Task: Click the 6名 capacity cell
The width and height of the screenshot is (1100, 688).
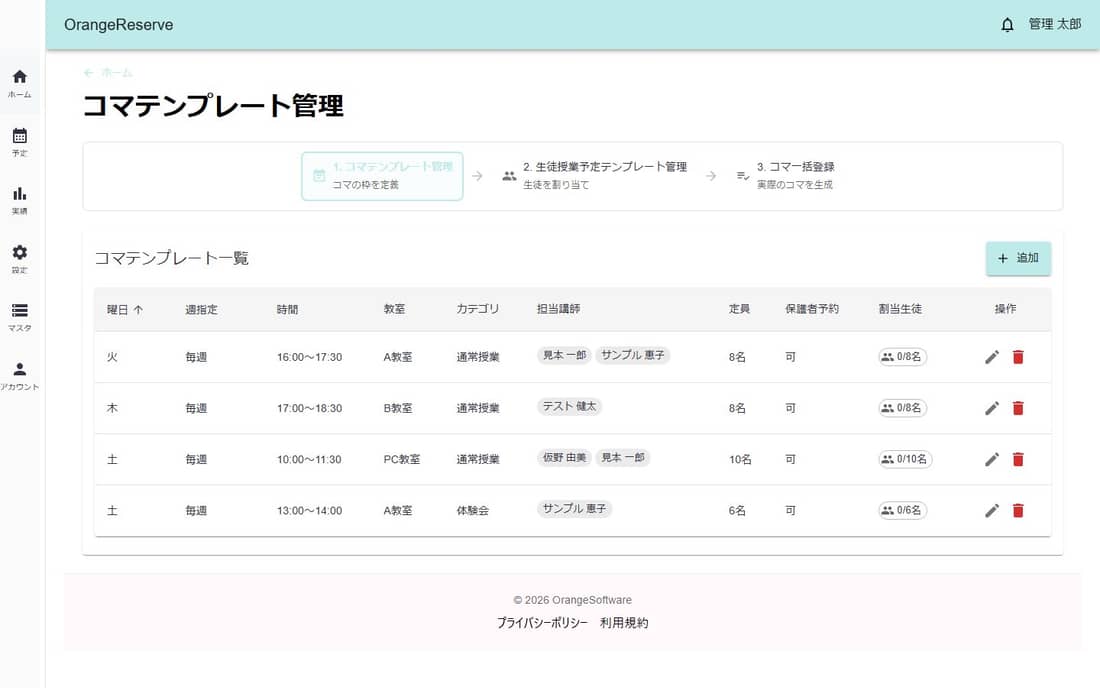Action: (x=737, y=511)
